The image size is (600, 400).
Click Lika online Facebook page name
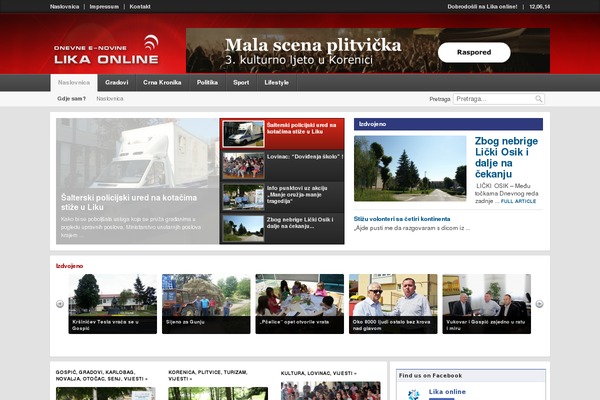point(447,392)
